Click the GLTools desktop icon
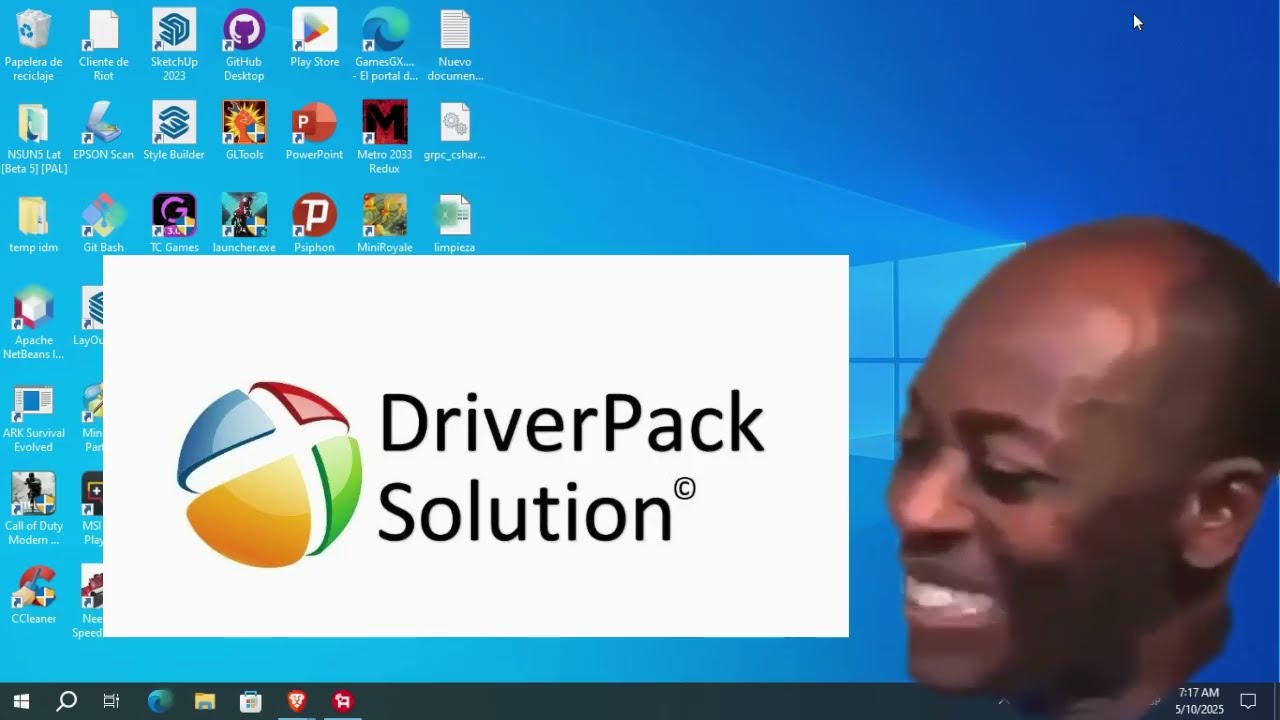Viewport: 1280px width, 720px height. [x=244, y=131]
